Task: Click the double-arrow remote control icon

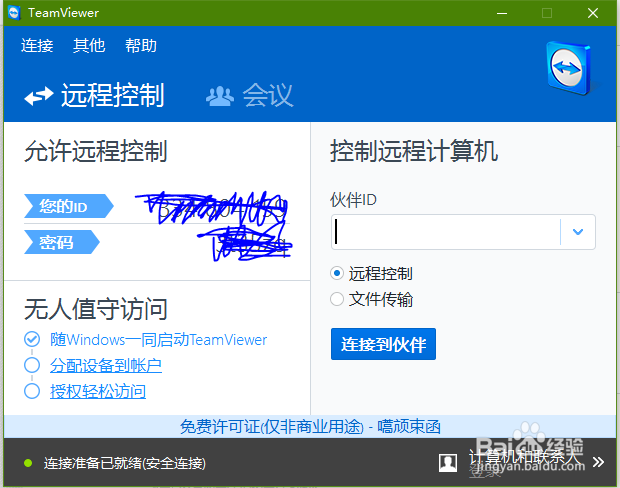Action: coord(38,96)
